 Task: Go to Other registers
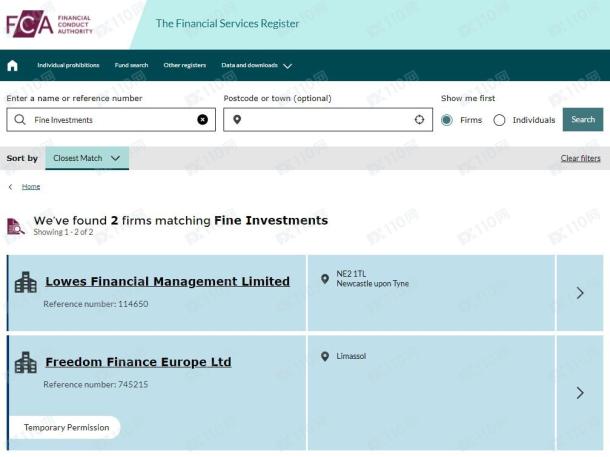pyautogui.click(x=185, y=65)
